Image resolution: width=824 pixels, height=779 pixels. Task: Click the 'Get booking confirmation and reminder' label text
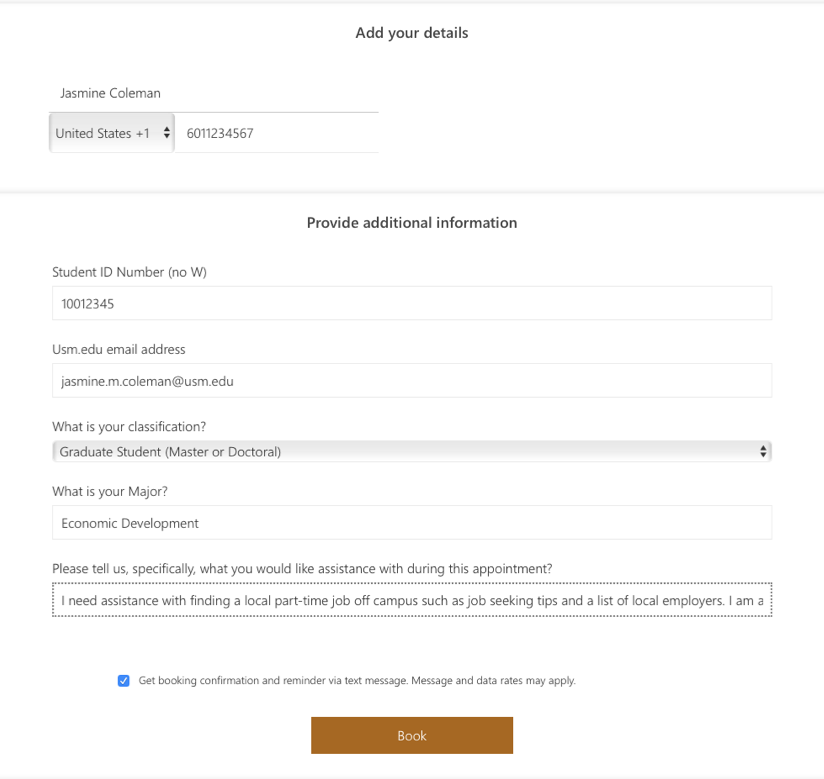pos(357,681)
